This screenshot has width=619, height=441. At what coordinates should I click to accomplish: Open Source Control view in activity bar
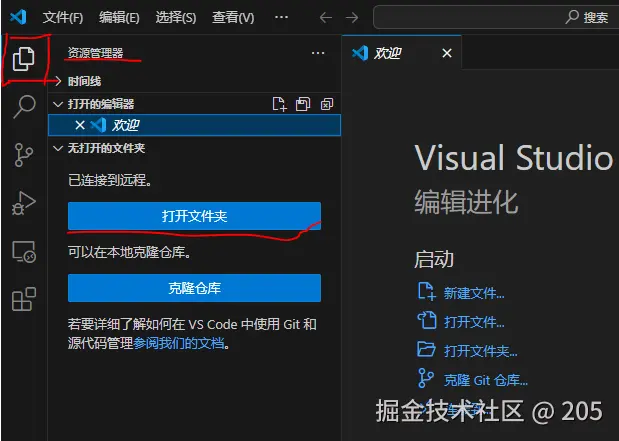pos(24,155)
